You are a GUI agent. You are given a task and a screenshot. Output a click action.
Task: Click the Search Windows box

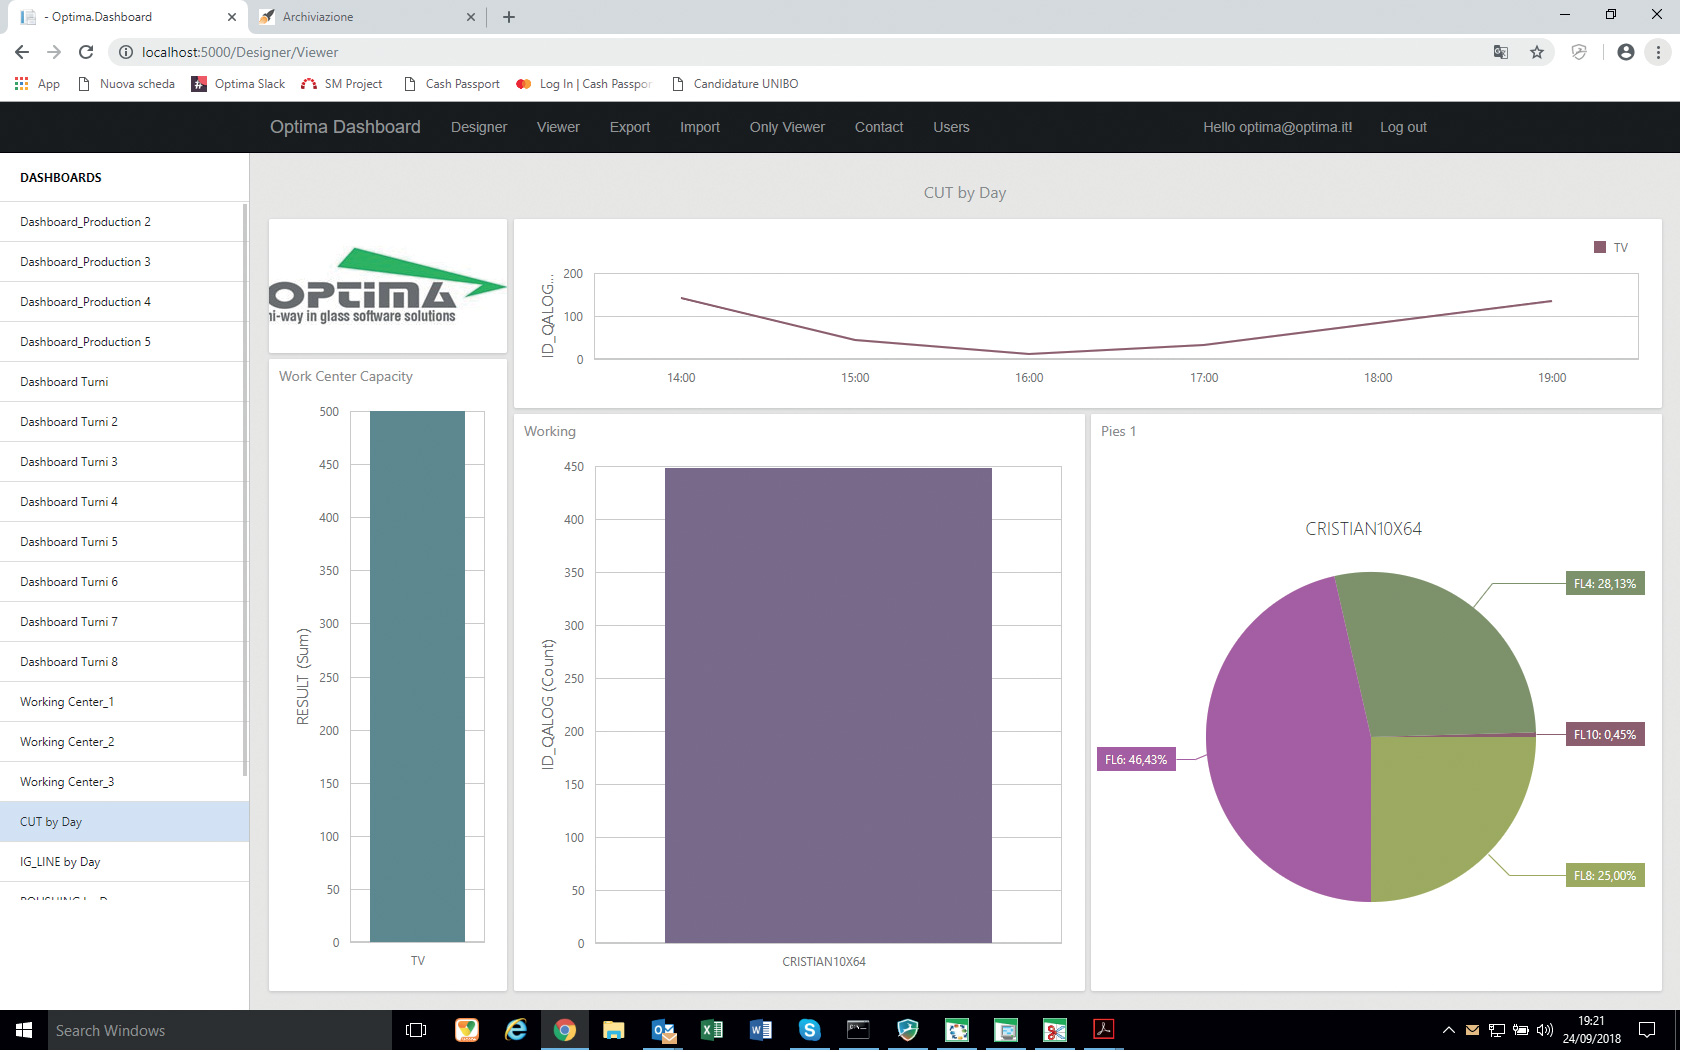[x=219, y=1030]
